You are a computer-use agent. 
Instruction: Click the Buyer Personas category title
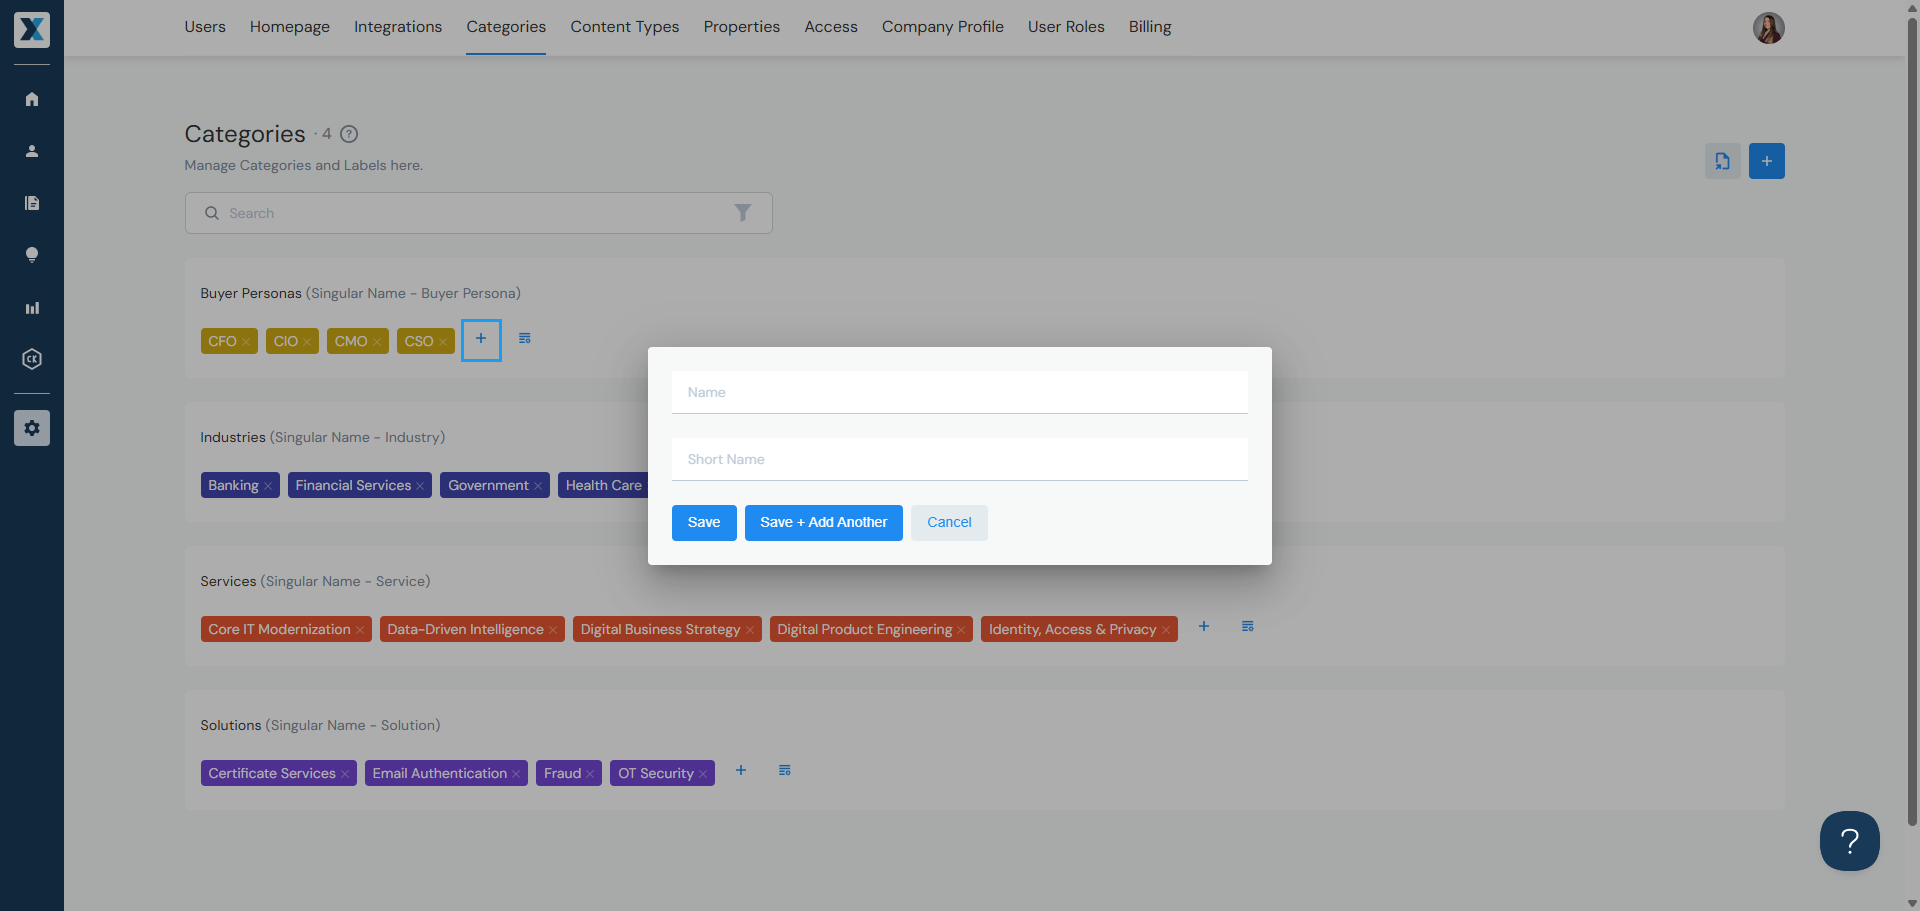[x=251, y=293]
